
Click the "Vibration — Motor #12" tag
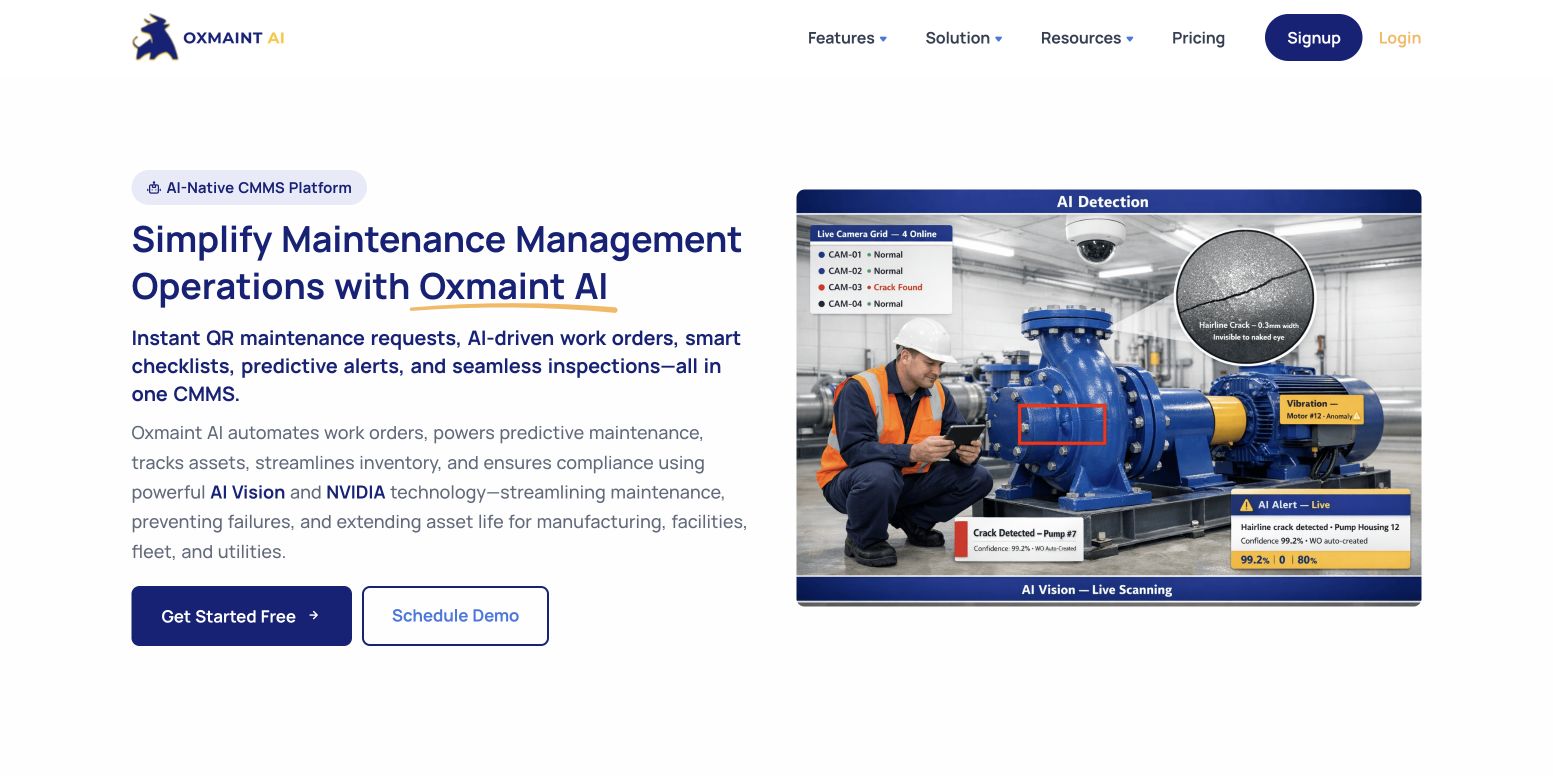pyautogui.click(x=1320, y=409)
